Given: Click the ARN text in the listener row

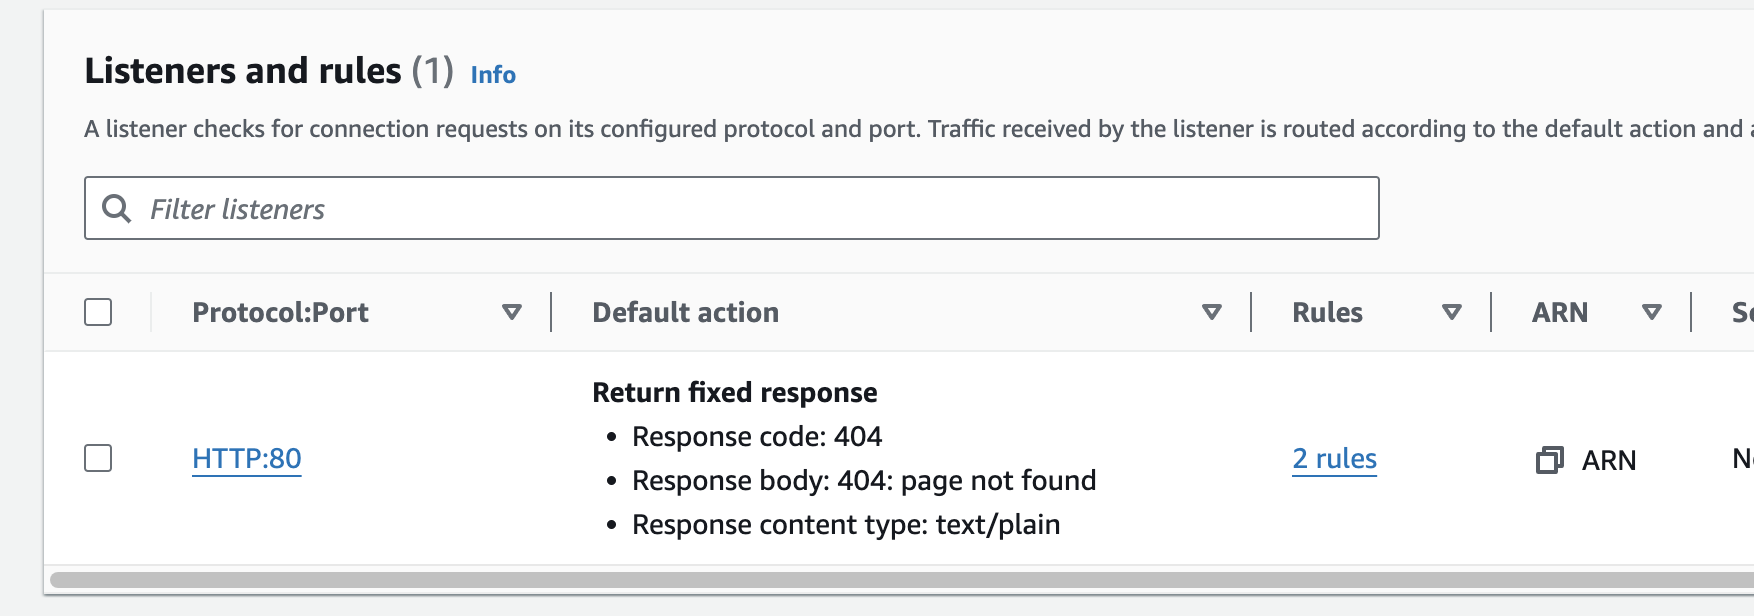Looking at the screenshot, I should (x=1609, y=460).
